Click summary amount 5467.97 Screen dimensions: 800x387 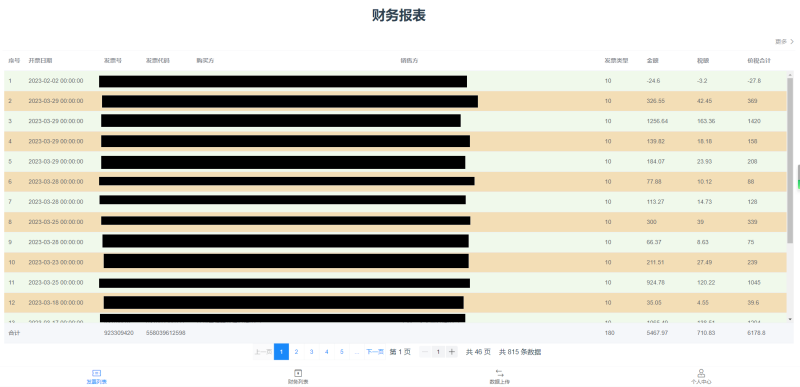[x=657, y=333]
